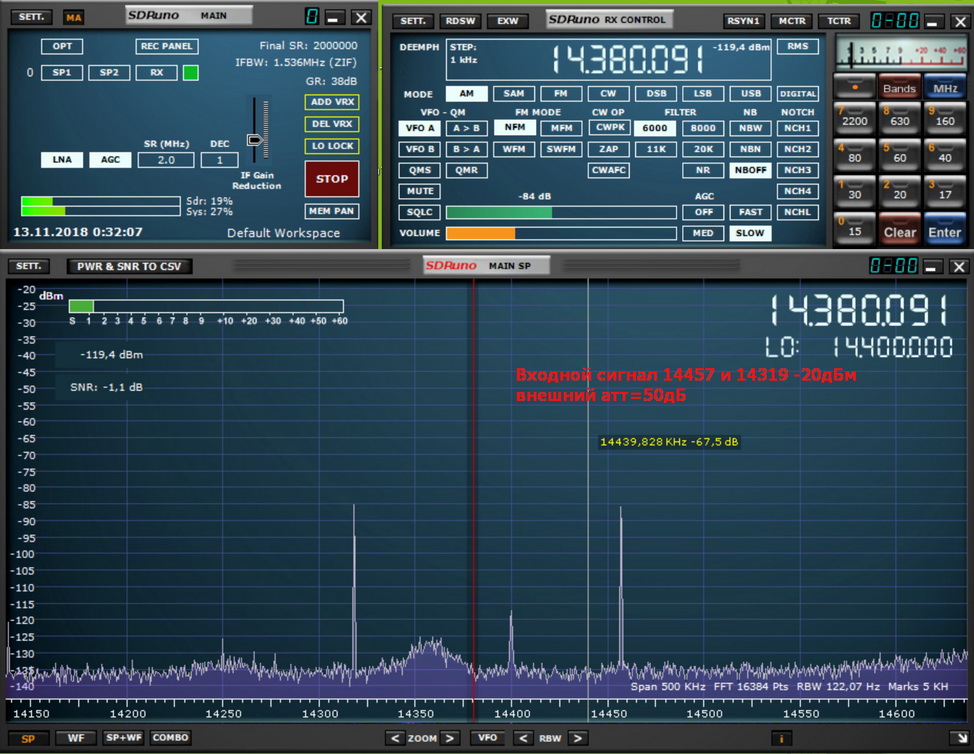
Task: Choose DIGITAL mode
Action: coord(798,94)
